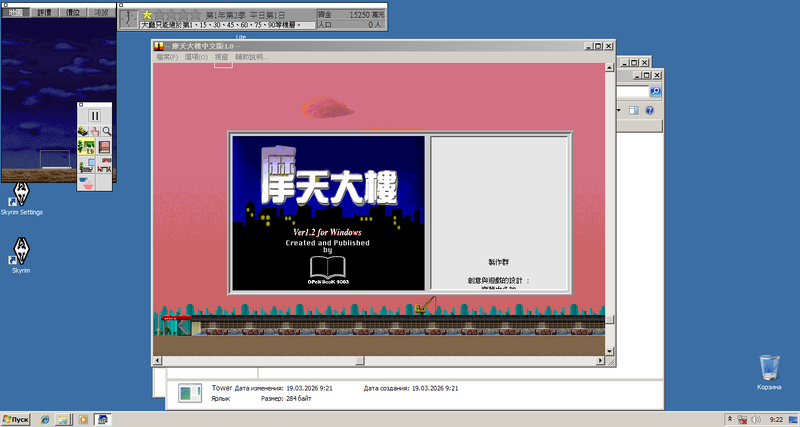Maximize the 摩天大樓 game window
Image resolution: width=800 pixels, height=427 pixels.
pos(599,46)
